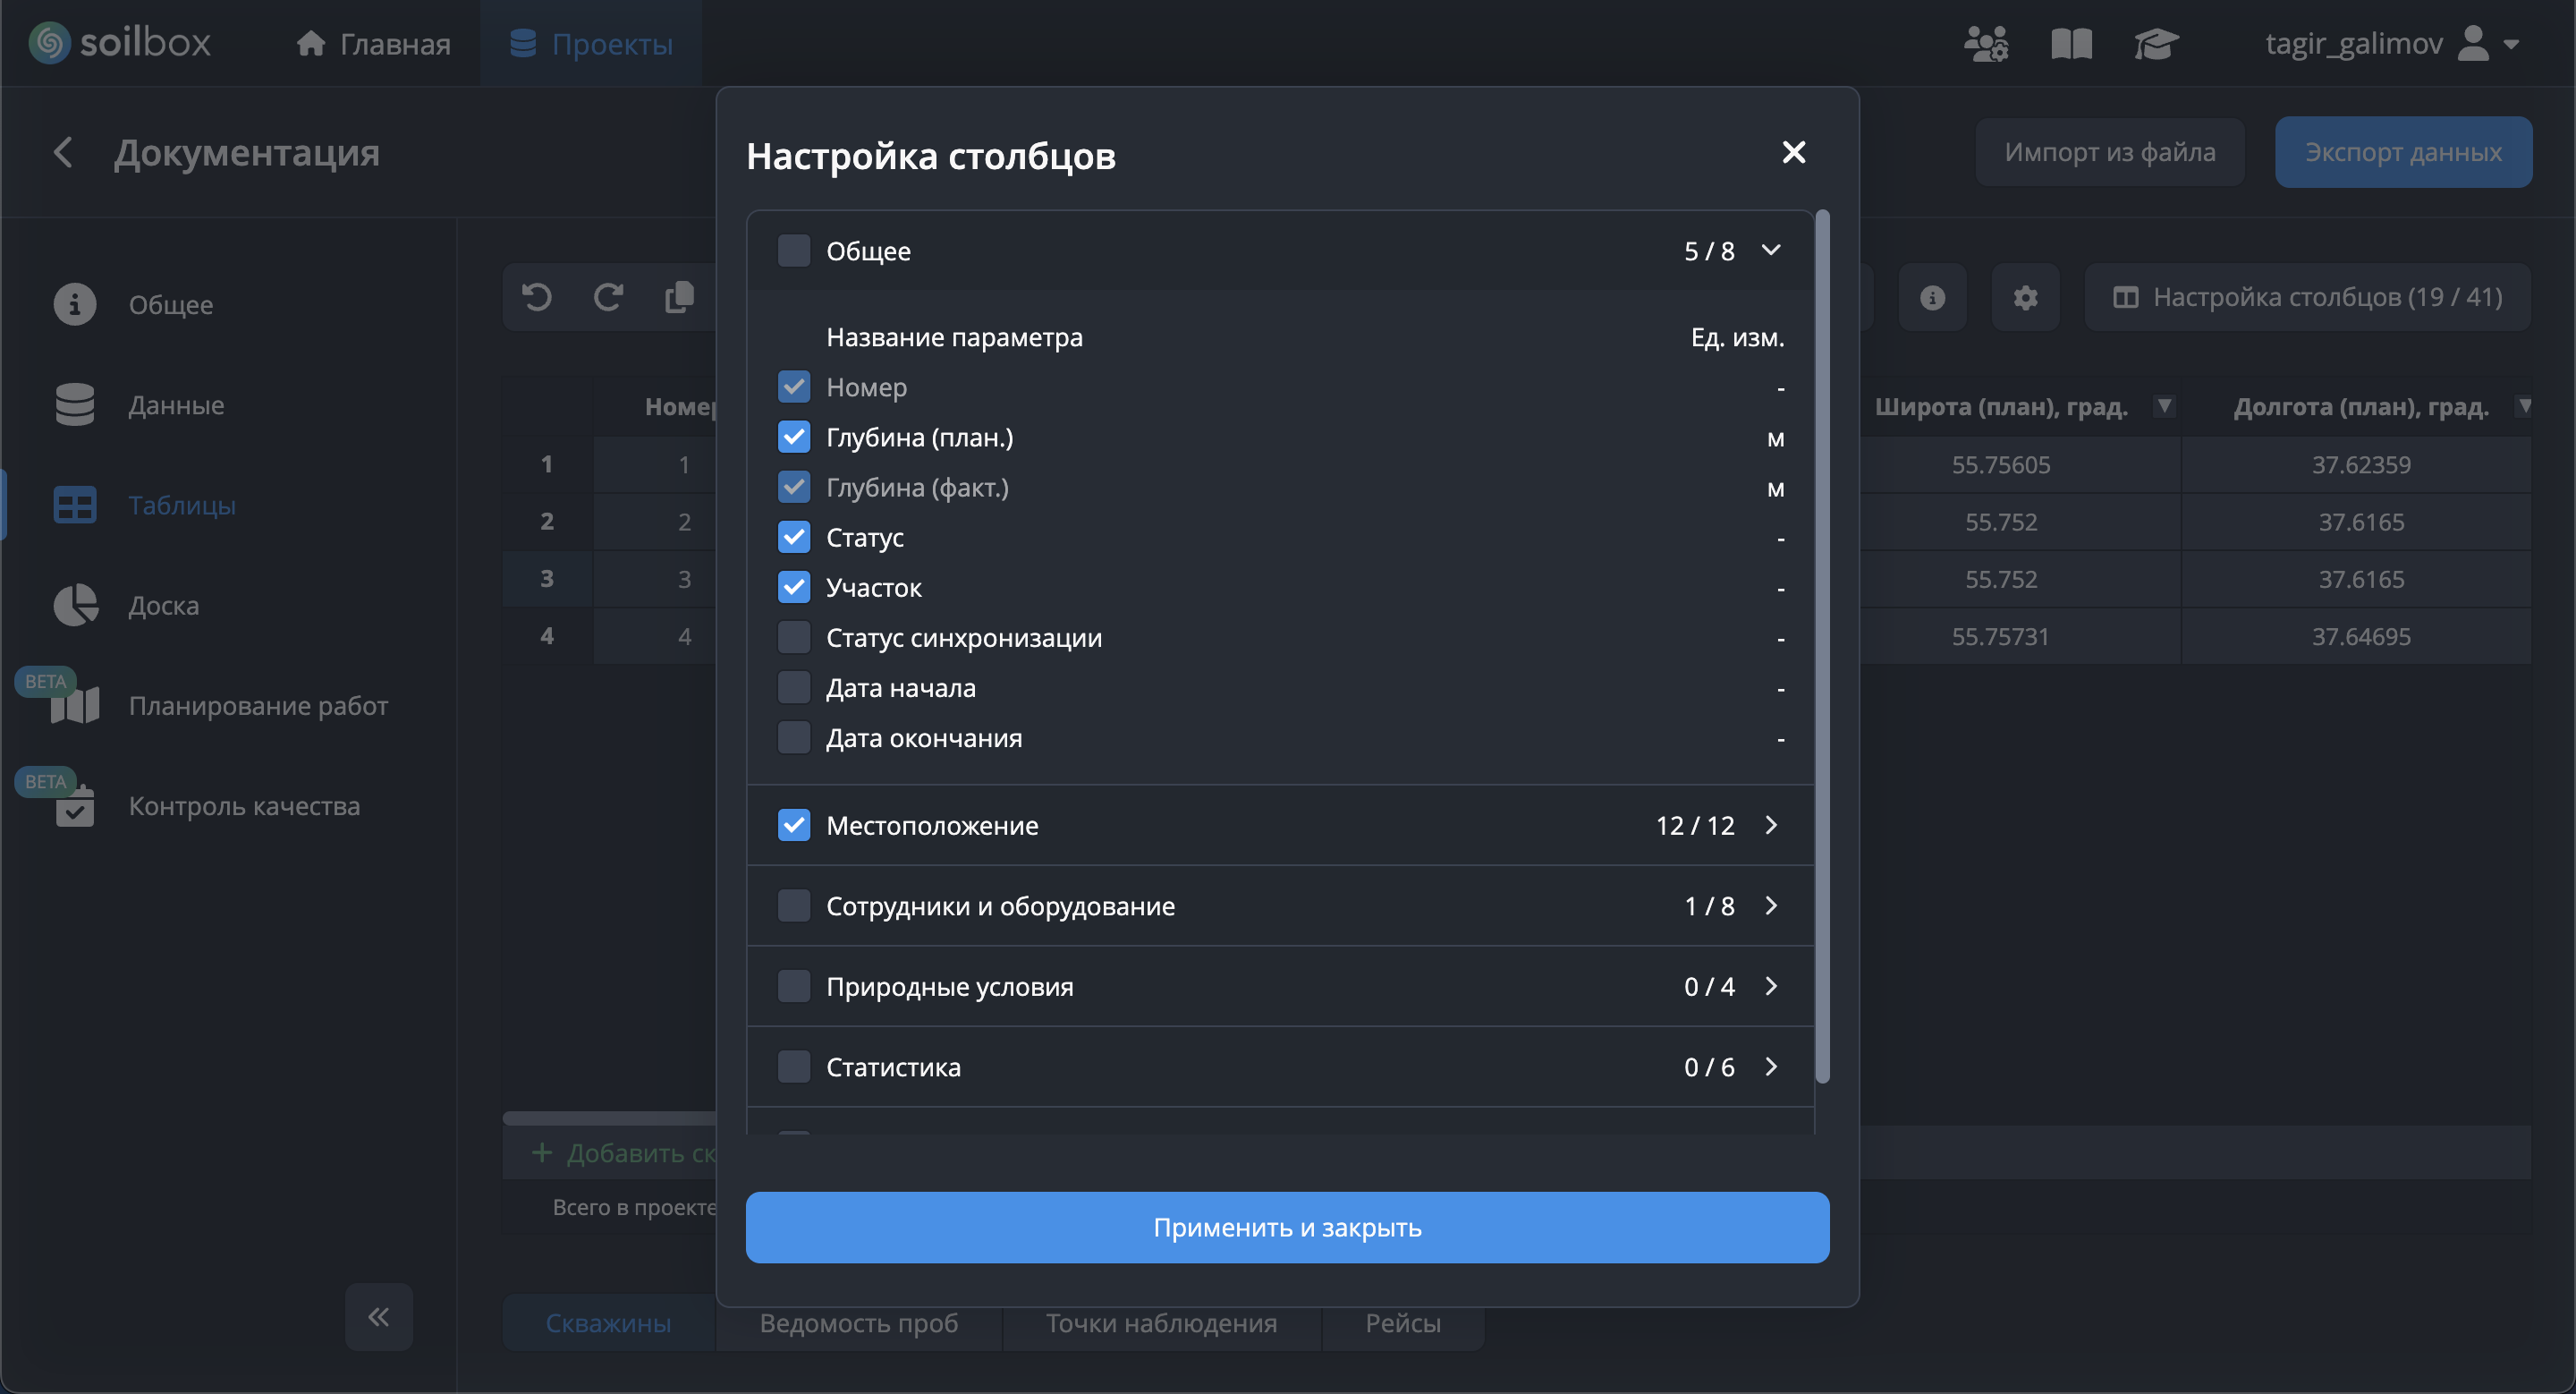The width and height of the screenshot is (2576, 1394).
Task: Open the user management people icon
Action: tap(1985, 44)
